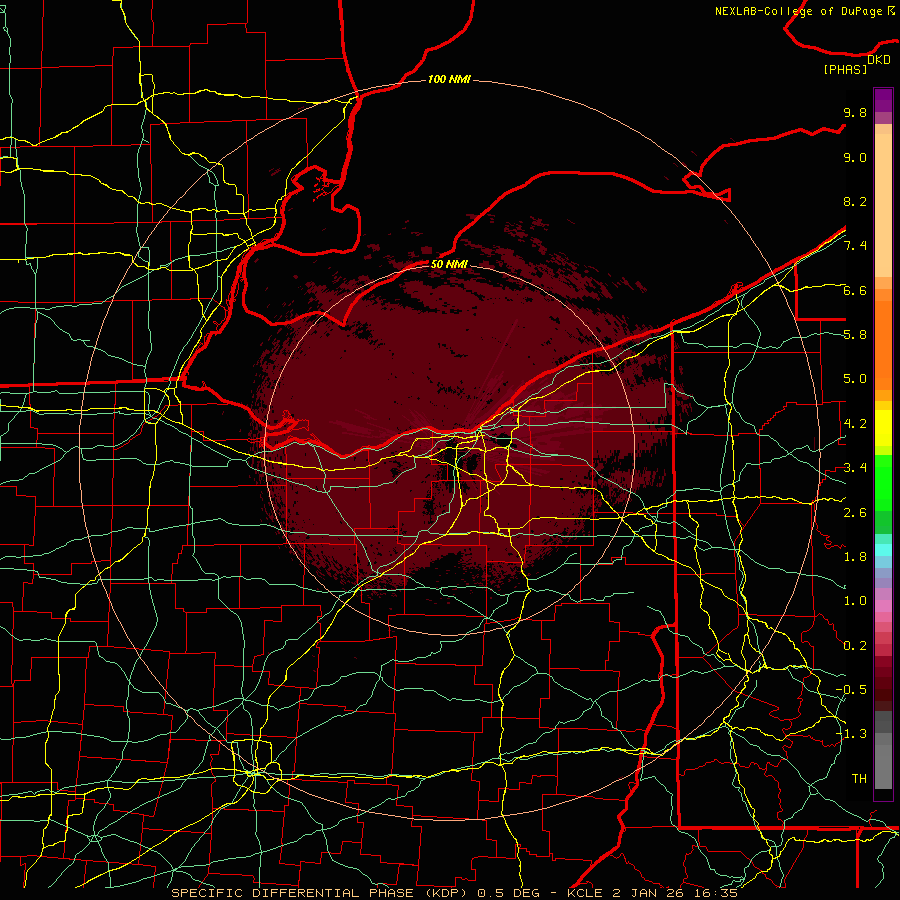Click the -0.5 color scale value
900x900 pixels.
click(x=851, y=689)
